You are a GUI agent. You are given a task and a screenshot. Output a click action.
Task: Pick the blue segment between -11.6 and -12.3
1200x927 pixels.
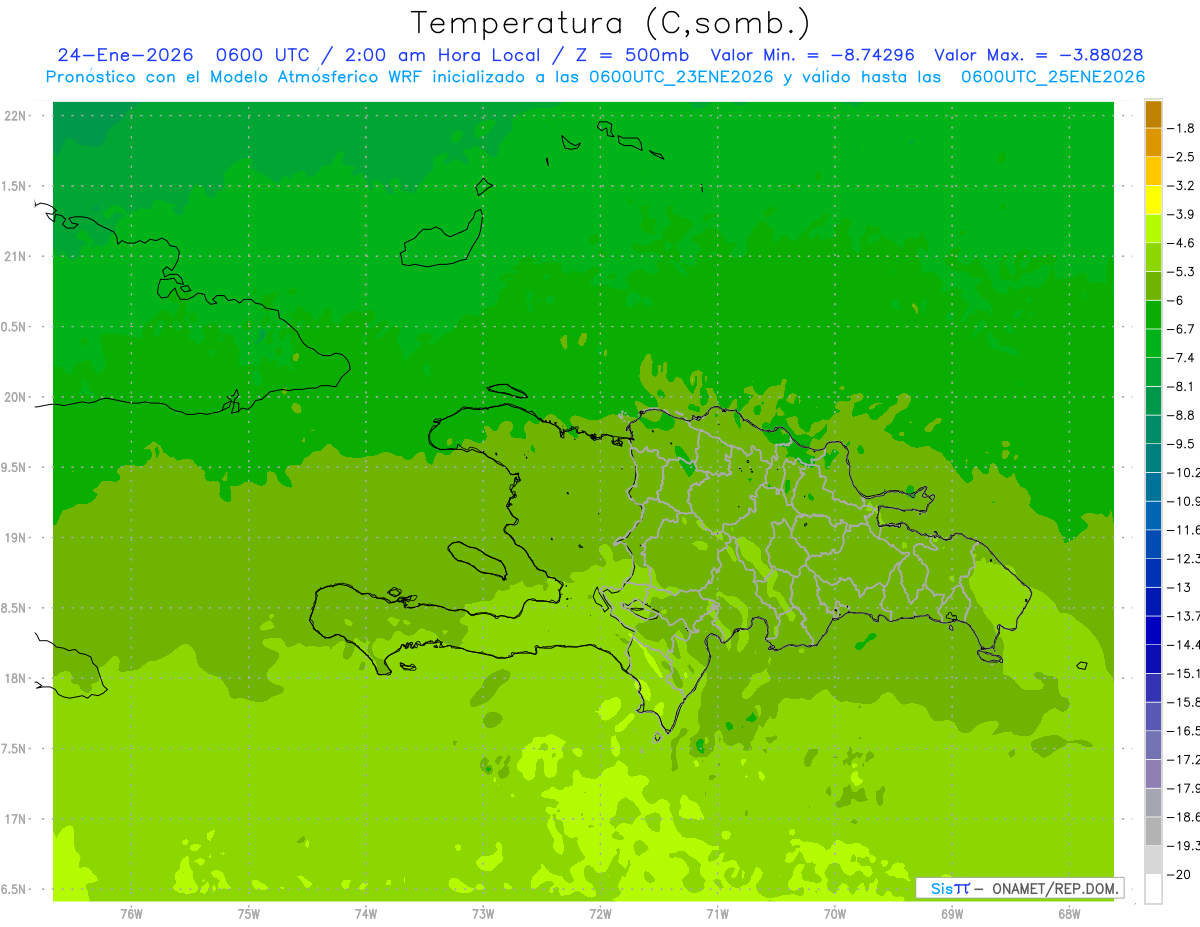tap(1153, 544)
